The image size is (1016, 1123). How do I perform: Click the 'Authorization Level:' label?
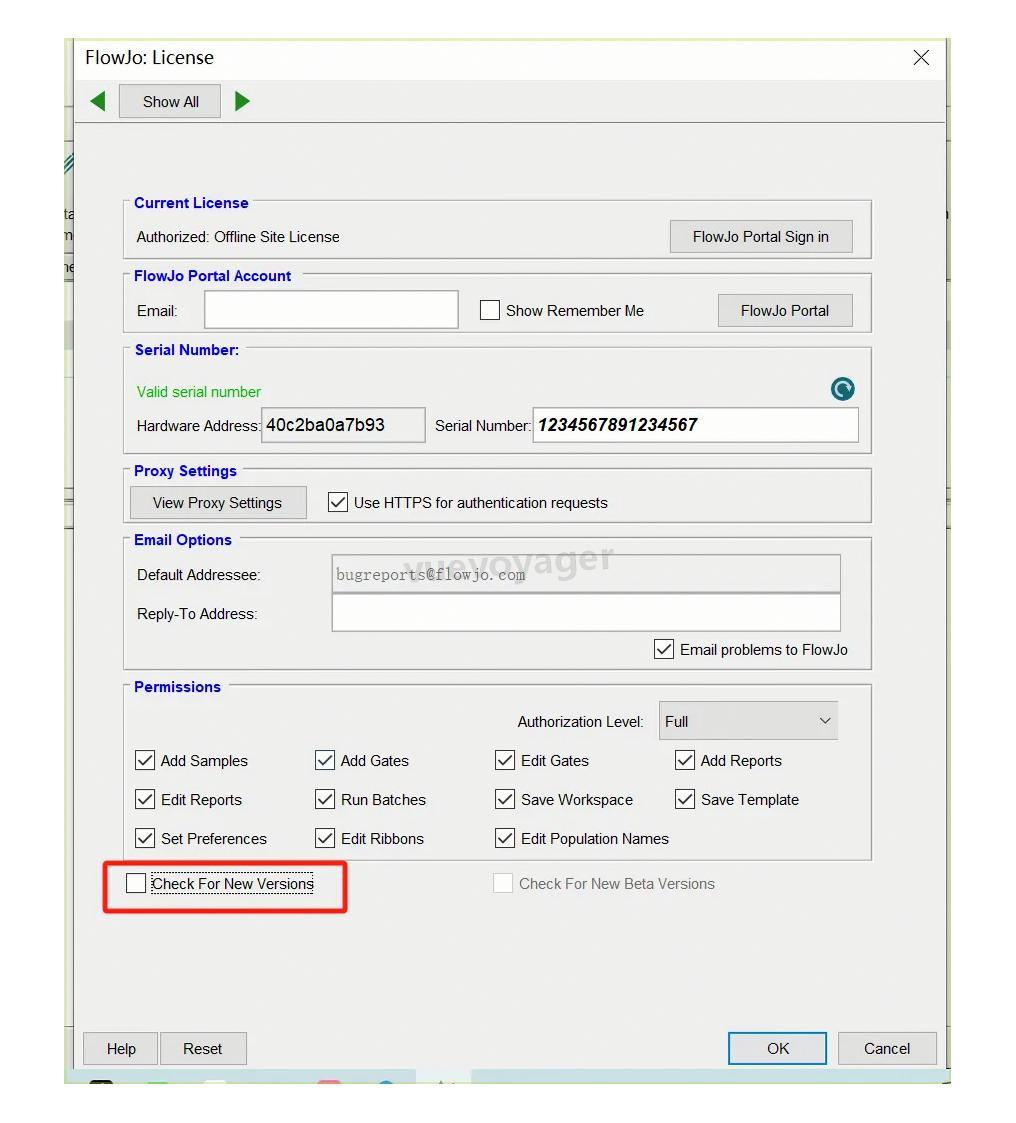tap(580, 722)
